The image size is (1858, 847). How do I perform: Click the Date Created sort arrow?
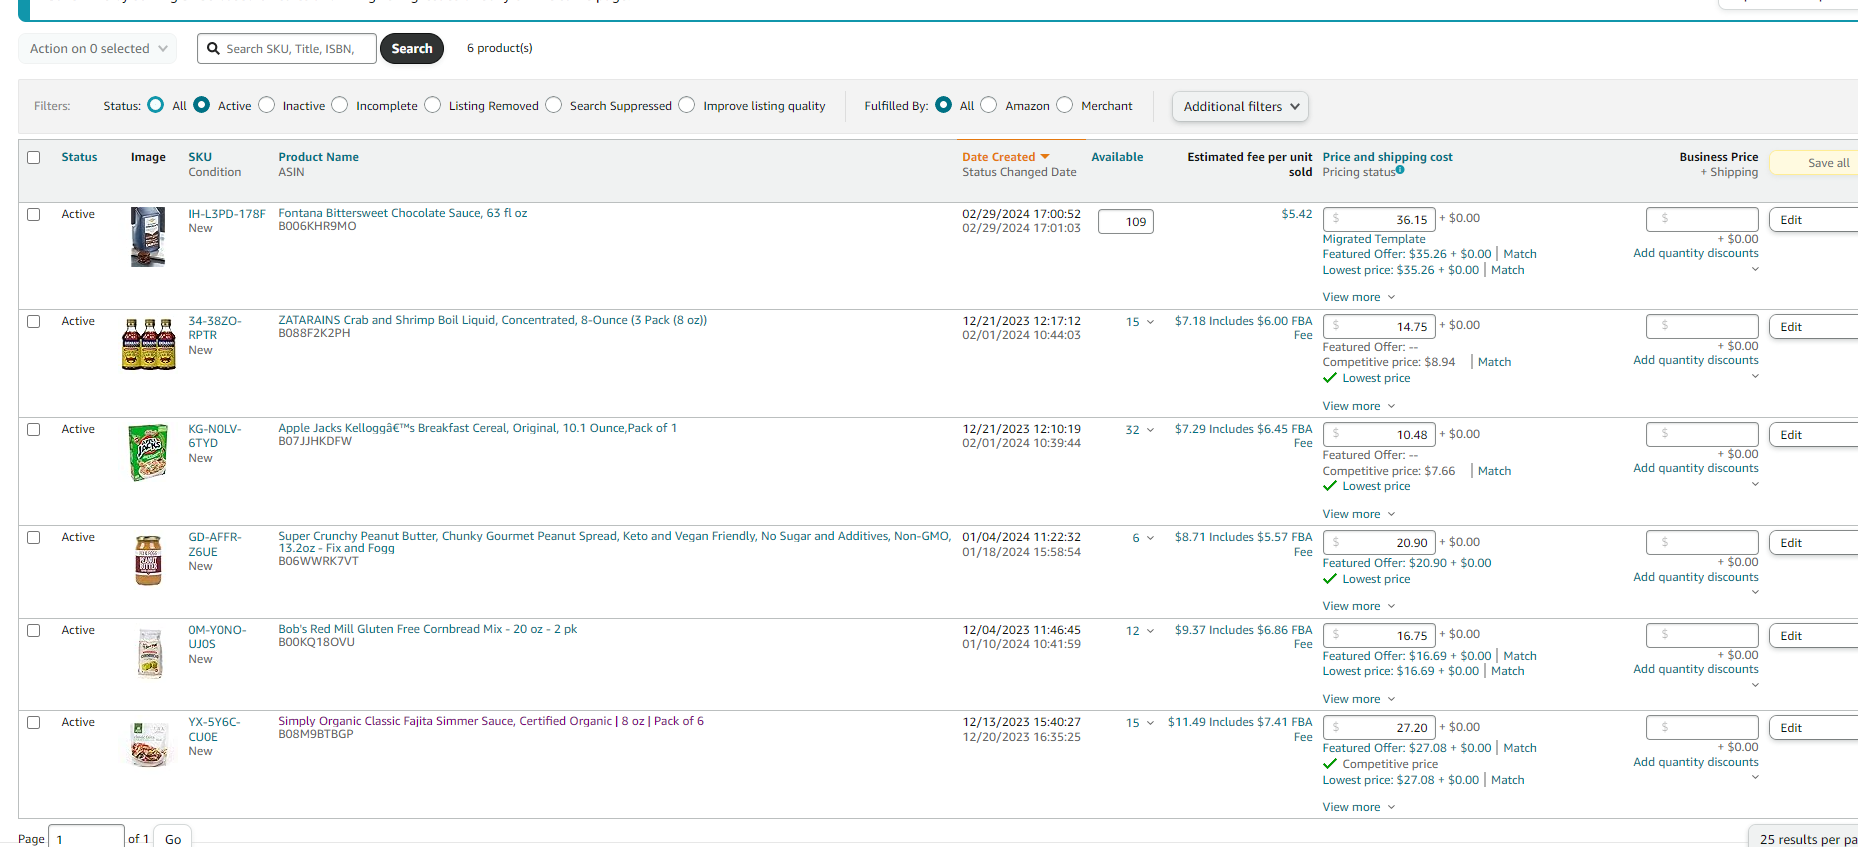click(x=1045, y=157)
